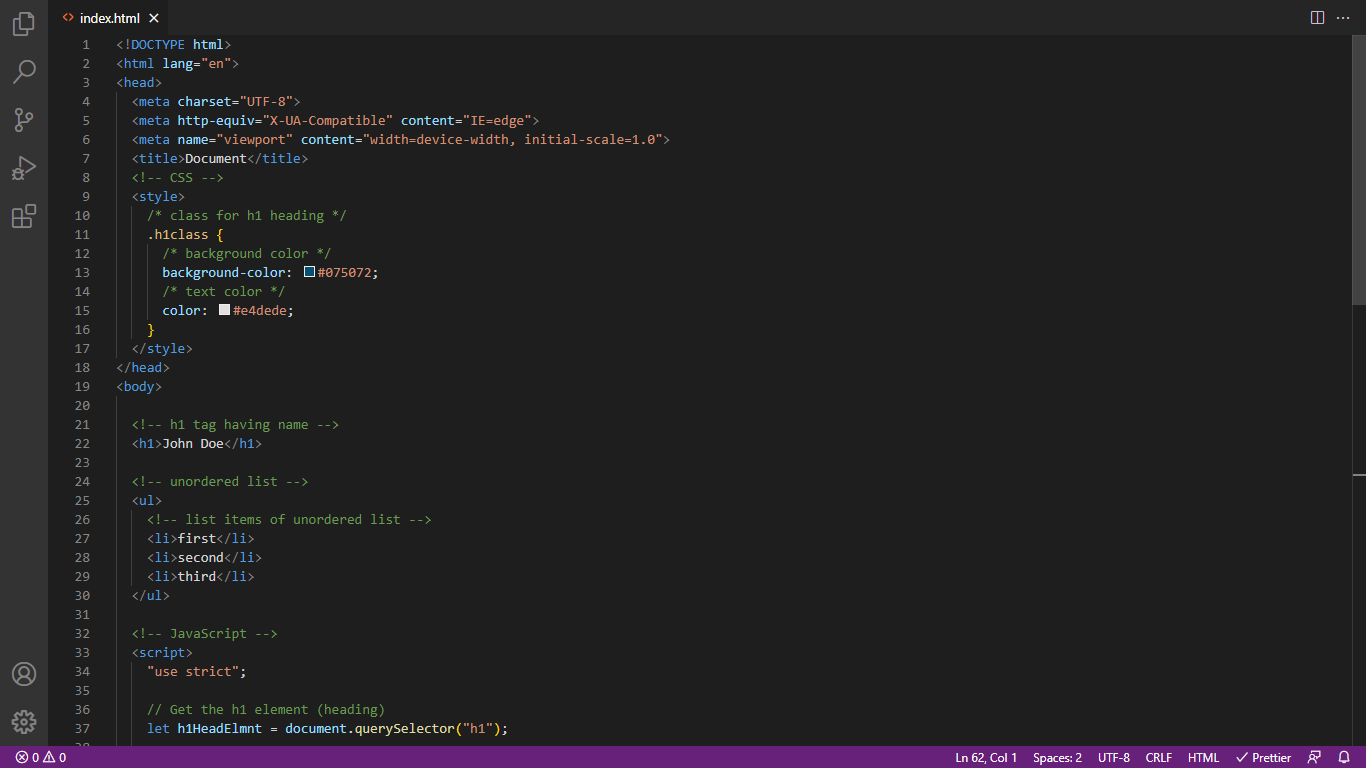The height and width of the screenshot is (768, 1366).
Task: Open the editor More Actions menu
Action: coord(1343,18)
